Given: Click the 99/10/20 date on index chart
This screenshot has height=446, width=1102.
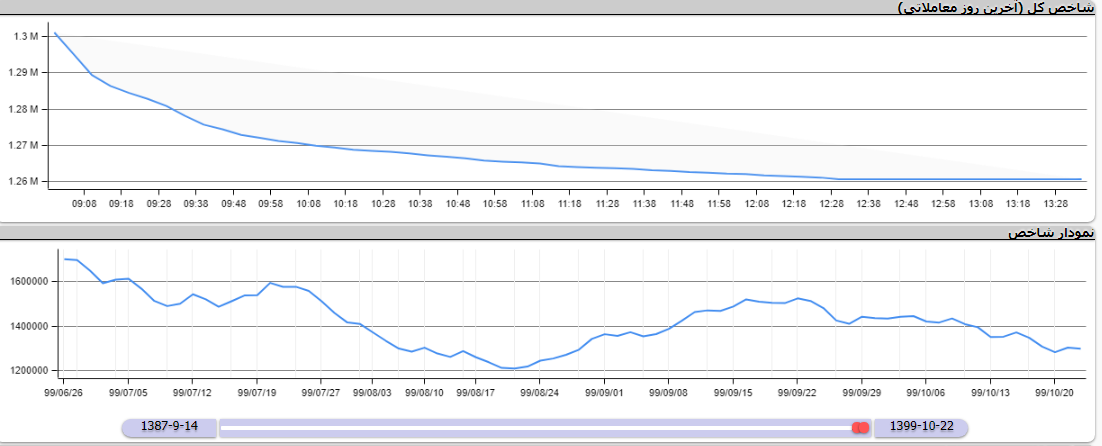Looking at the screenshot, I should coord(1055,393).
